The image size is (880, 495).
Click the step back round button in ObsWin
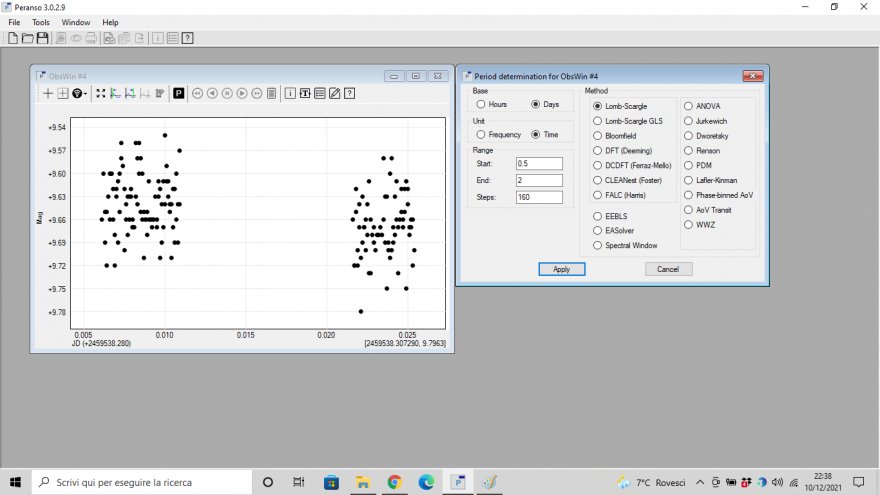click(x=212, y=93)
